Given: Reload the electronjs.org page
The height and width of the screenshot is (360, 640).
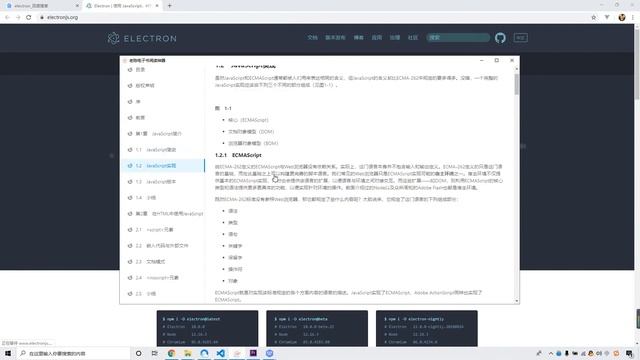Looking at the screenshot, I should [29, 17].
